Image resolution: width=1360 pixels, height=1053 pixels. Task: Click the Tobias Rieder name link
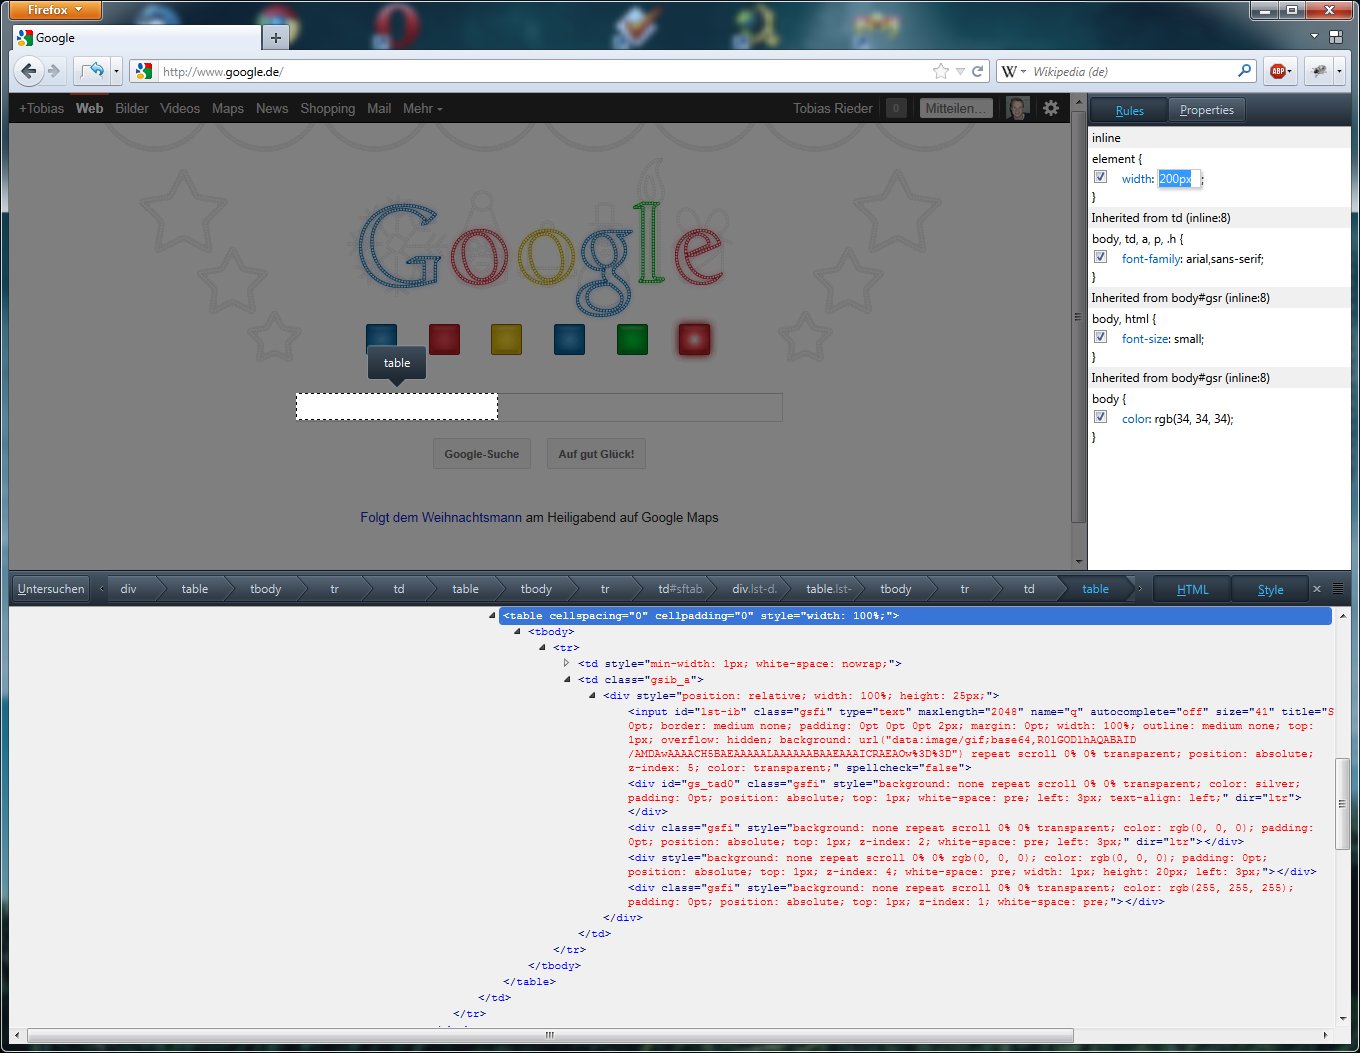click(833, 108)
